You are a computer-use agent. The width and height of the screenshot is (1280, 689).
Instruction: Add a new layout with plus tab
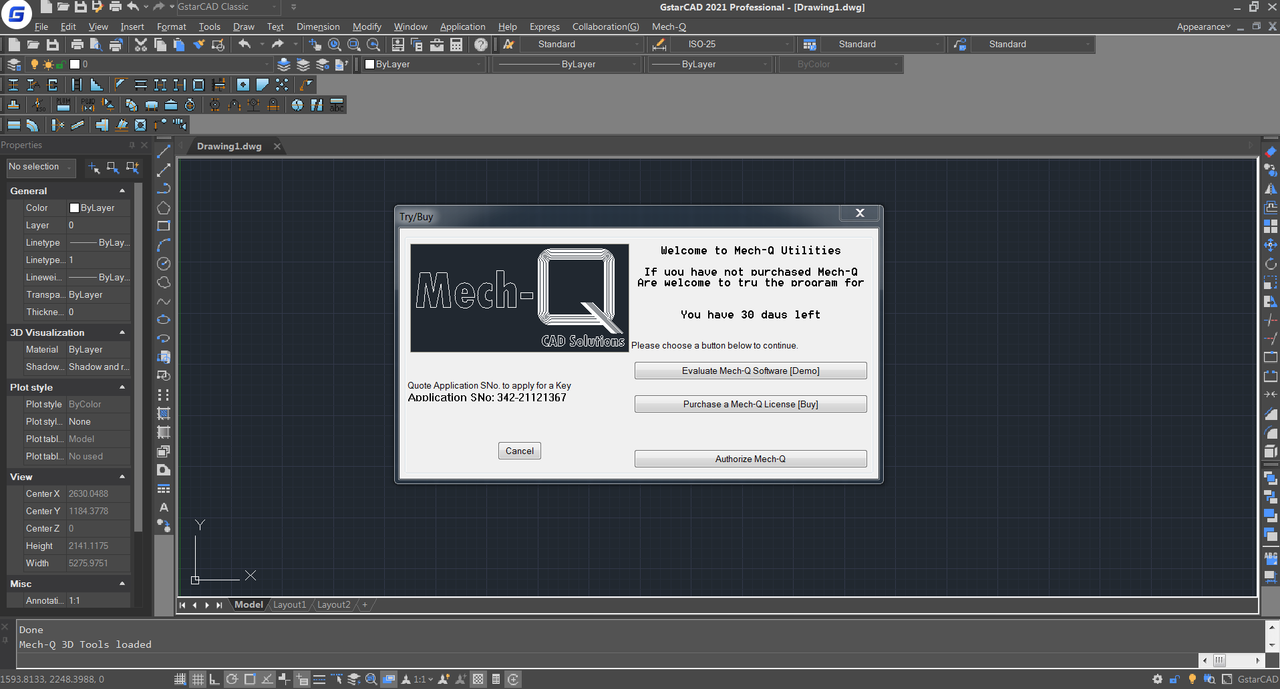coord(365,605)
